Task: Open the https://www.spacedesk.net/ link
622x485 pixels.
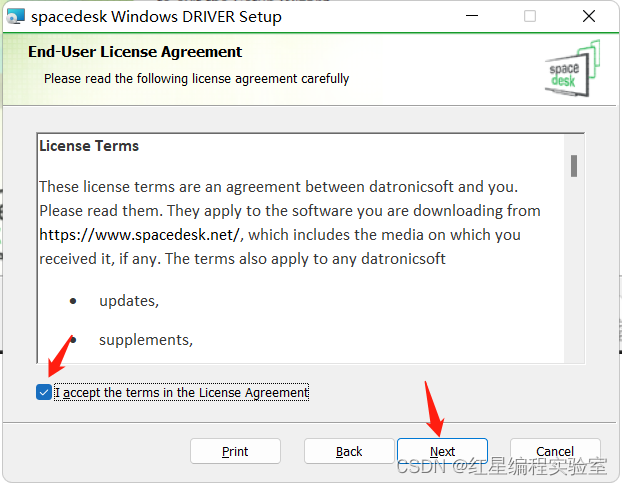Action: point(140,235)
